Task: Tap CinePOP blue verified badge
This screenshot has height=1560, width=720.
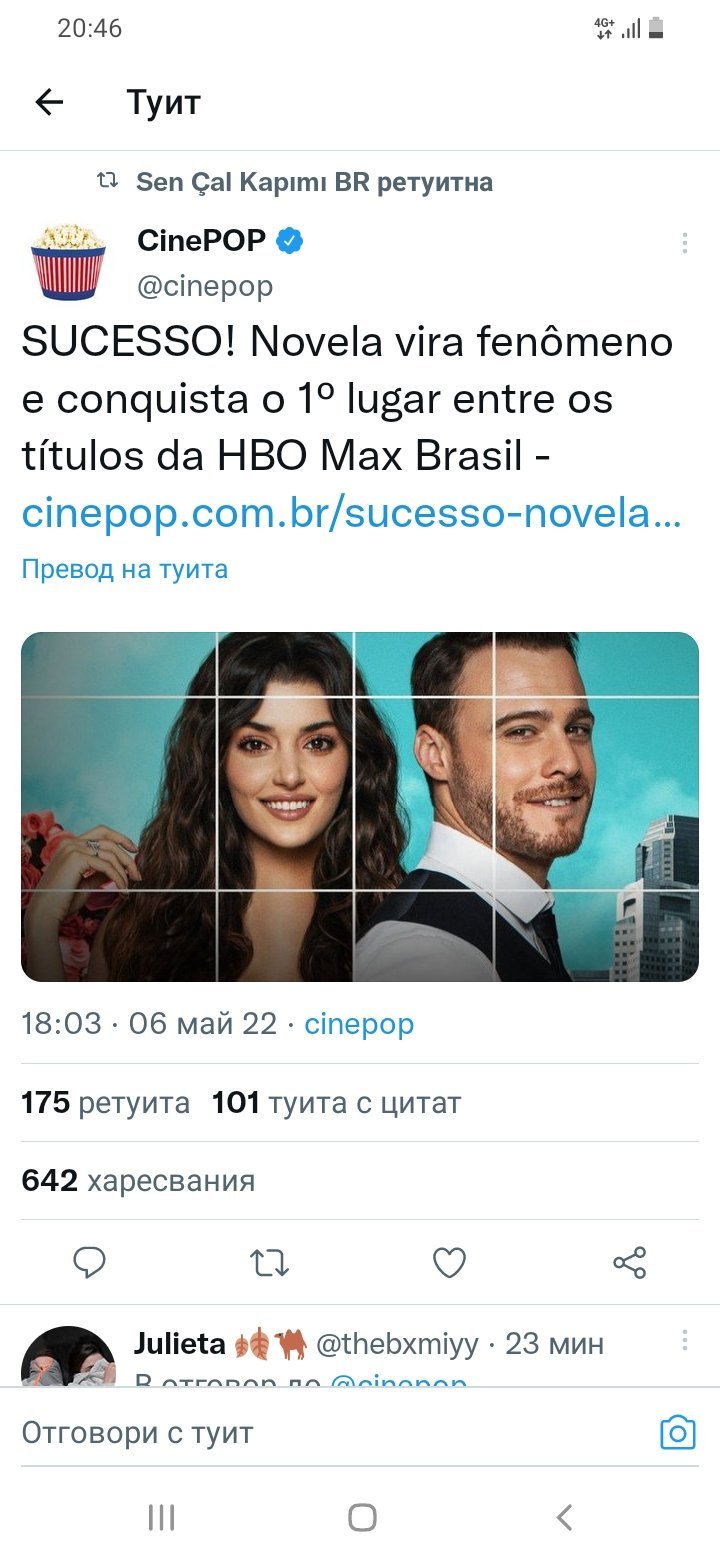Action: point(290,241)
